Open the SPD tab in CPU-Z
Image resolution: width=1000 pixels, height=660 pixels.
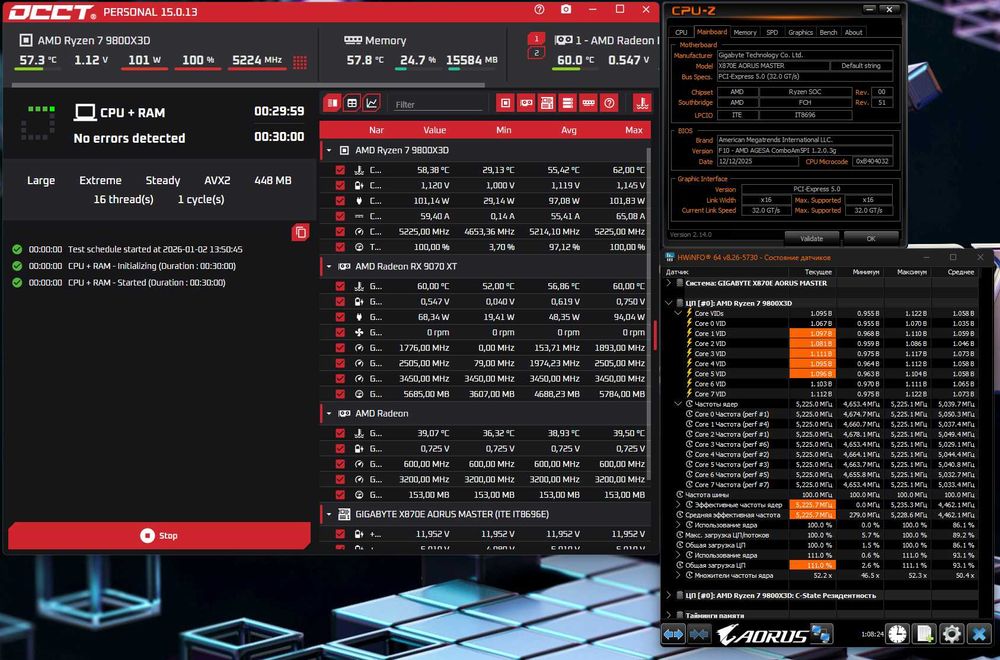click(772, 33)
